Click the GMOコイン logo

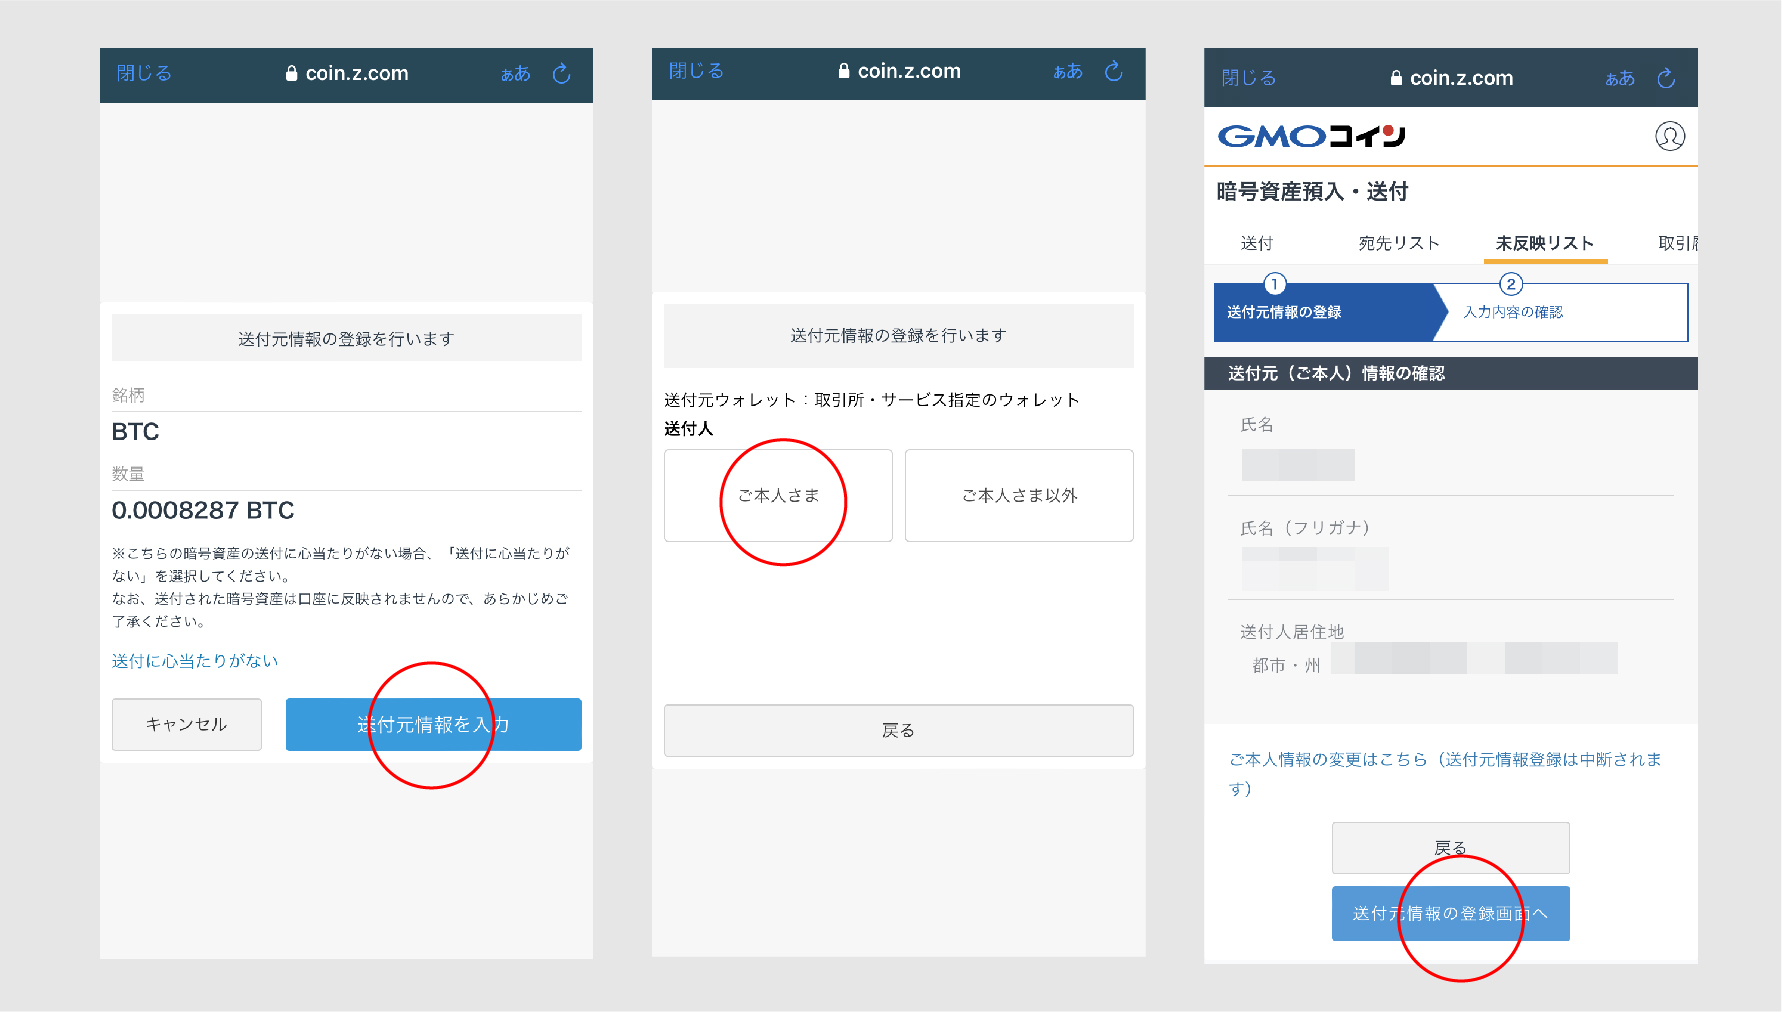point(1312,136)
